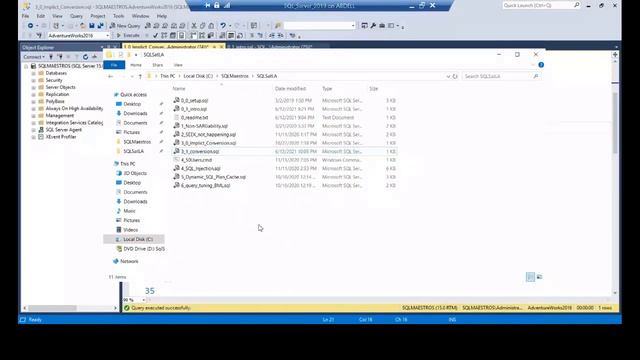Viewport: 640px width, 360px height.
Task: Open 0_1_intro.sql file in Explorer
Action: [193, 109]
